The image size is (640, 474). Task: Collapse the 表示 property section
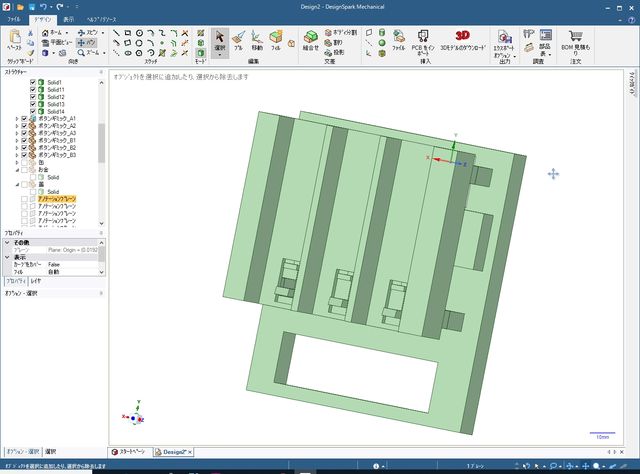tap(7, 257)
